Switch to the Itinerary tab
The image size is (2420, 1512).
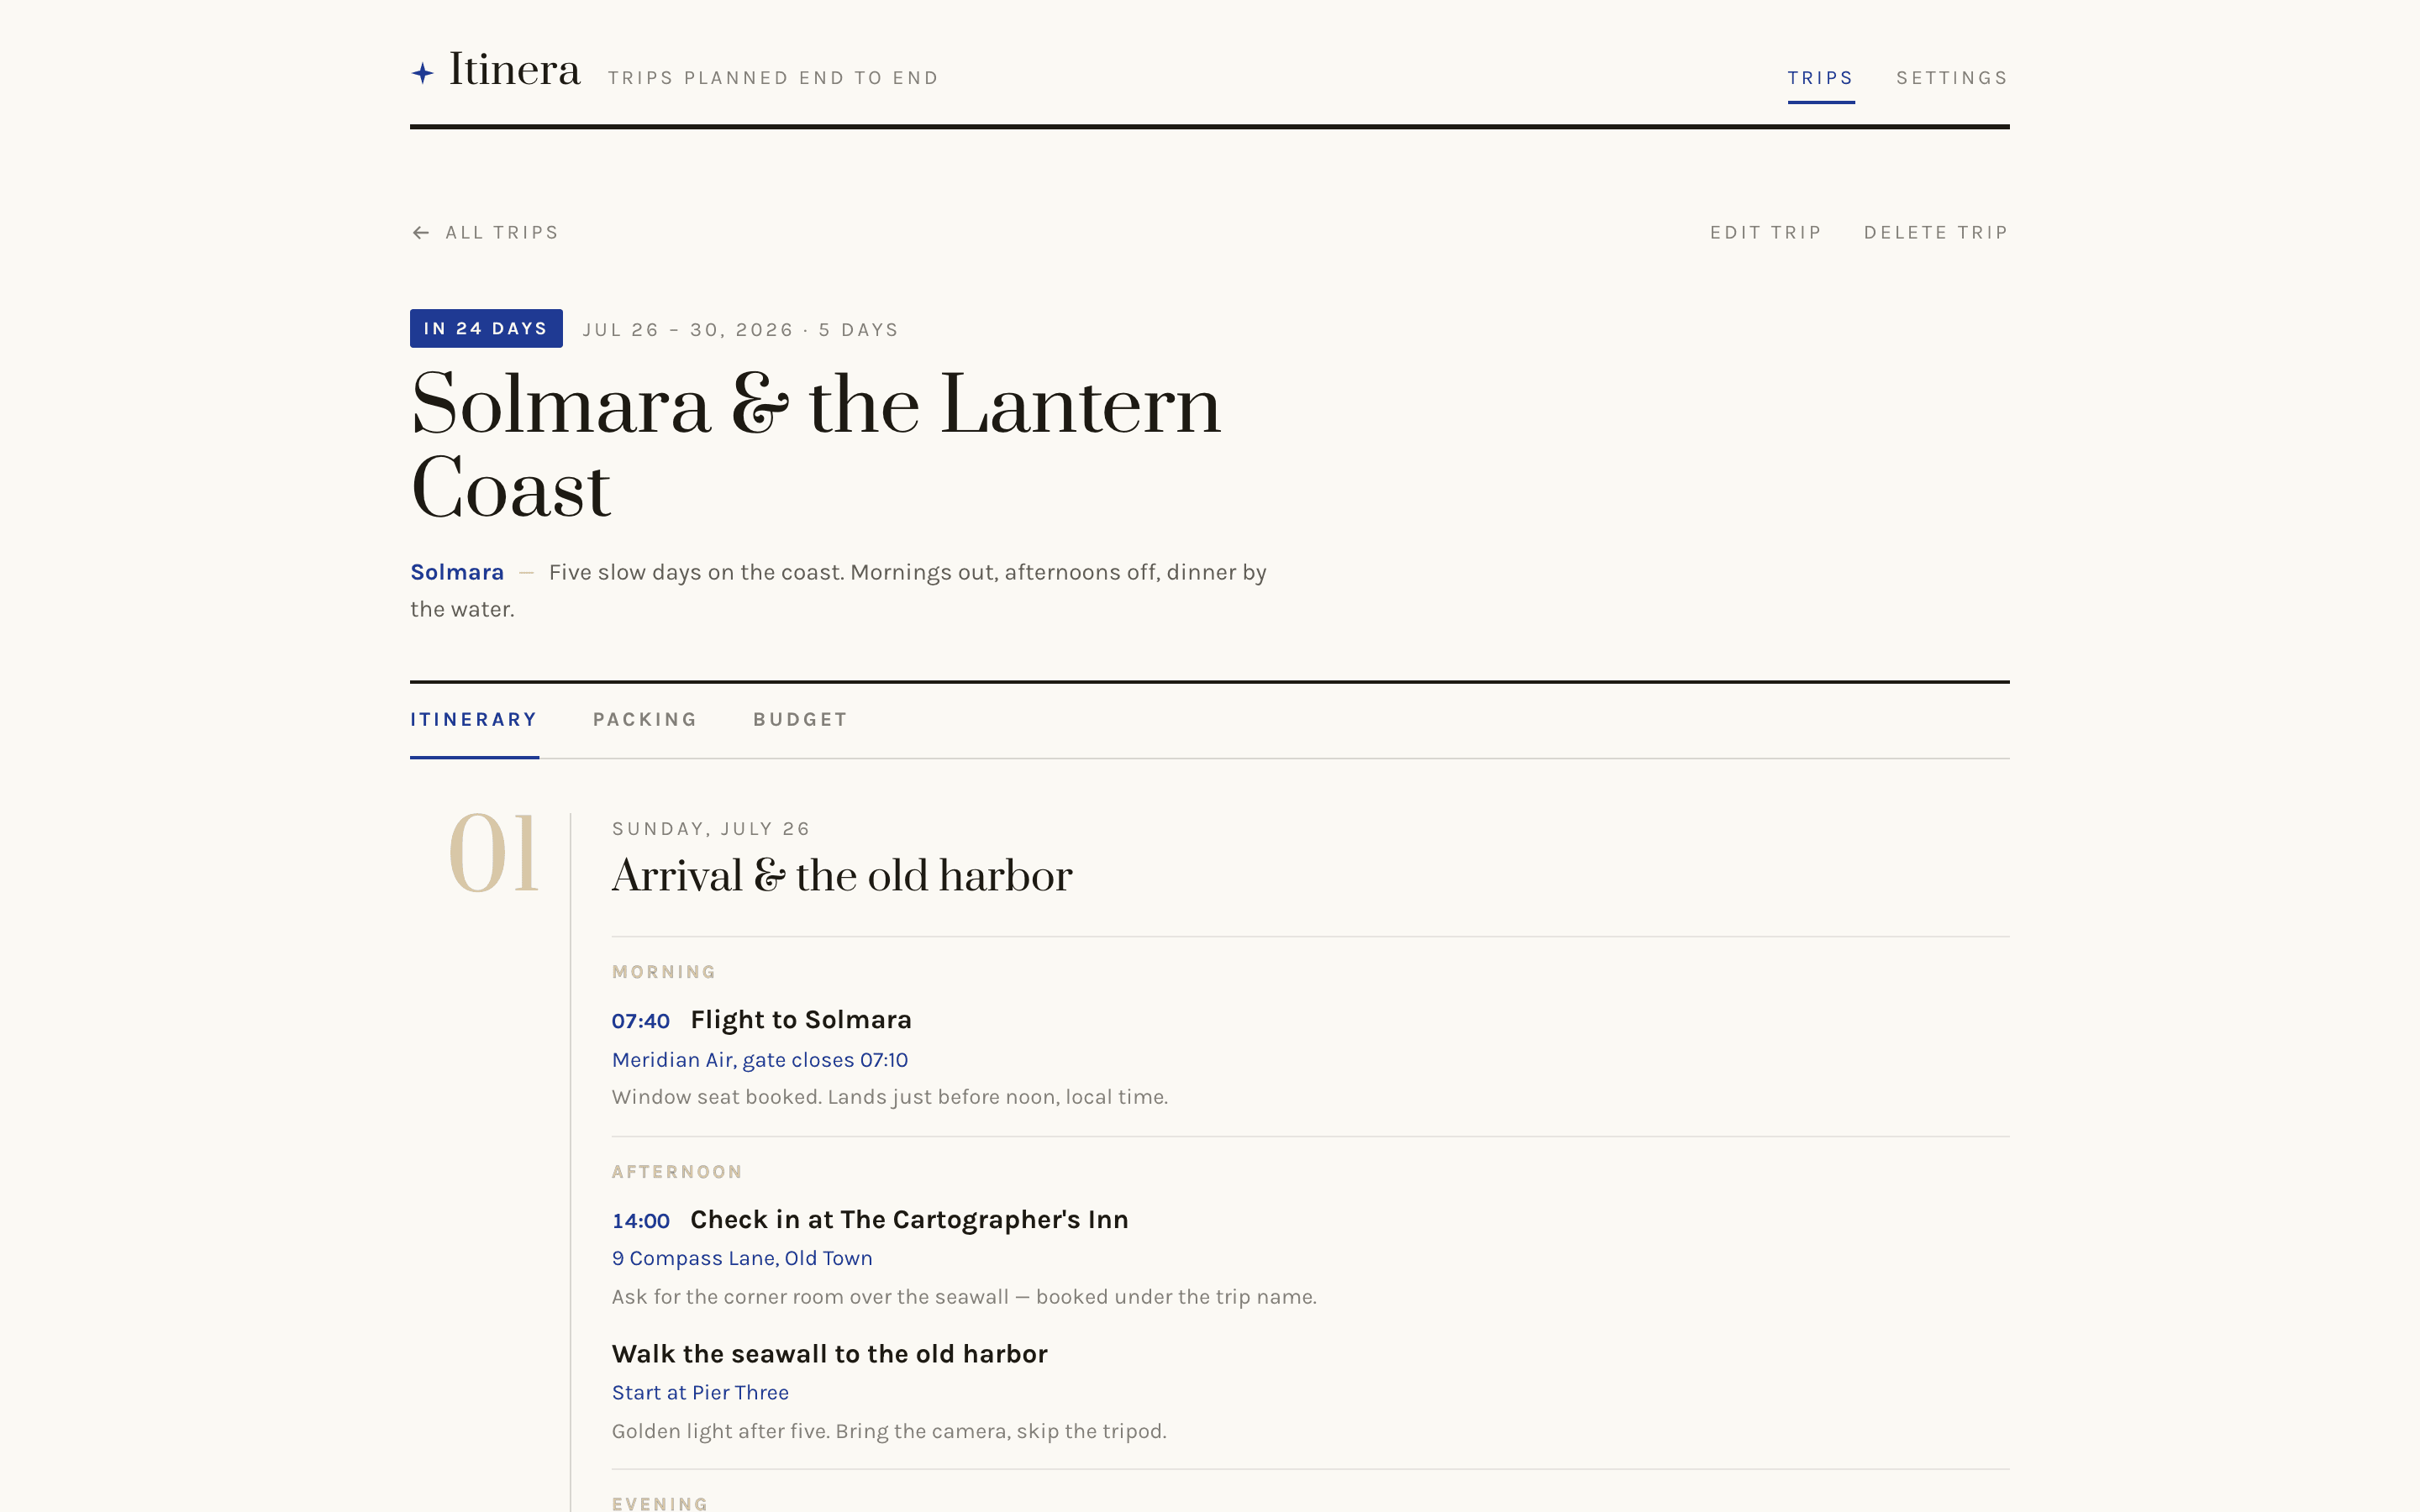click(x=474, y=720)
